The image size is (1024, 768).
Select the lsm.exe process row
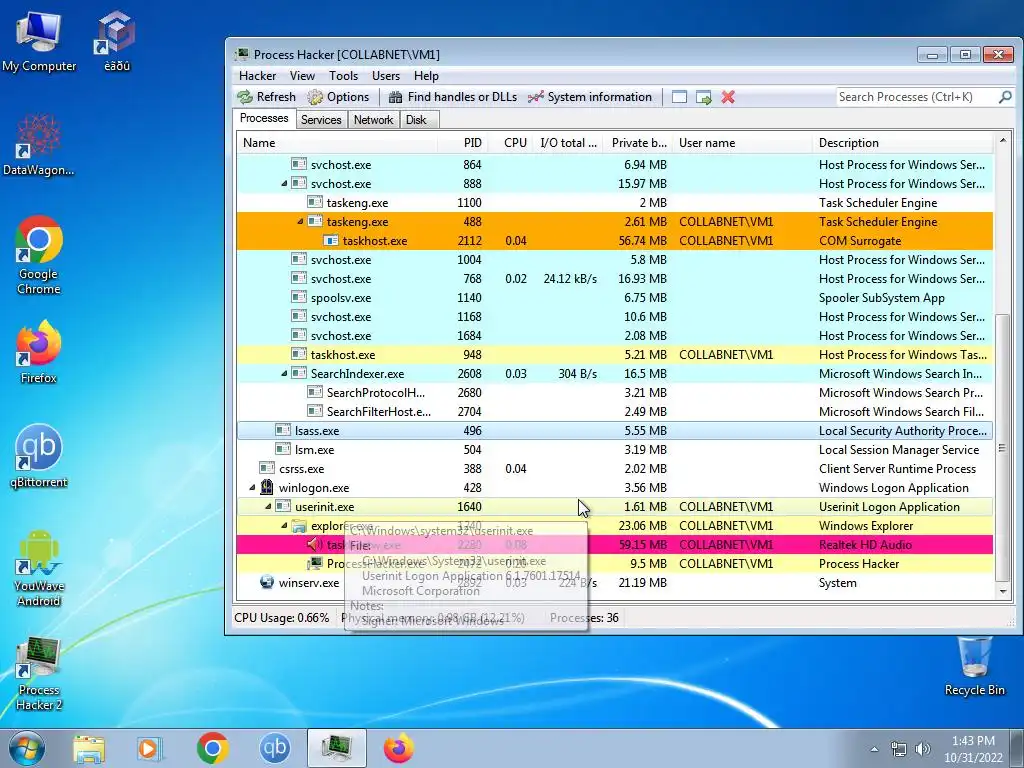tap(615, 450)
